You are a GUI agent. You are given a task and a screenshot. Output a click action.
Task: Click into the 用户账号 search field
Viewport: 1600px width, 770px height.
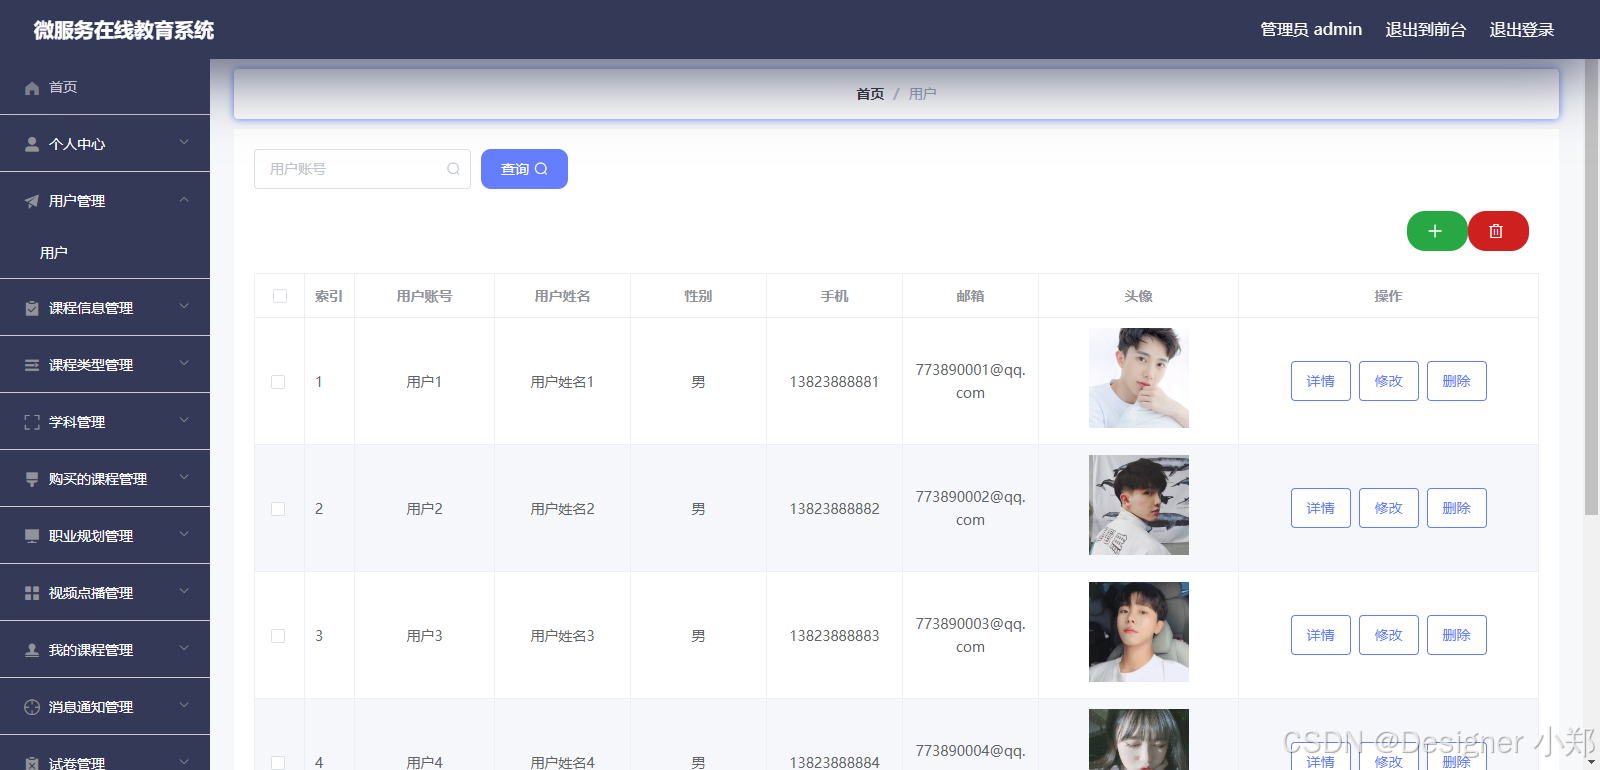coord(362,169)
